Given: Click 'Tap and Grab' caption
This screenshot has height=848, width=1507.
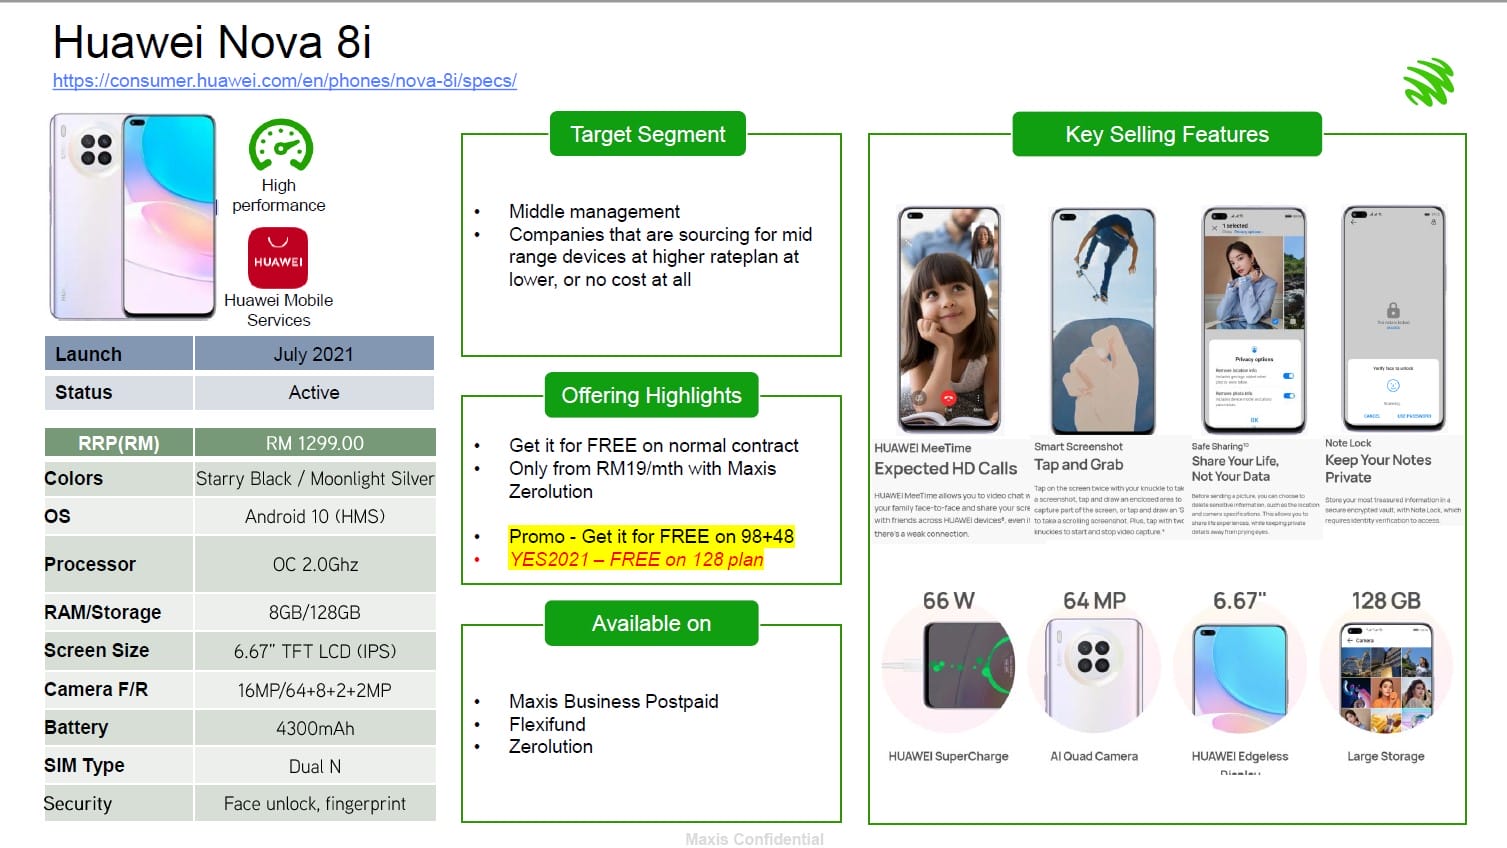Looking at the screenshot, I should click(1078, 465).
